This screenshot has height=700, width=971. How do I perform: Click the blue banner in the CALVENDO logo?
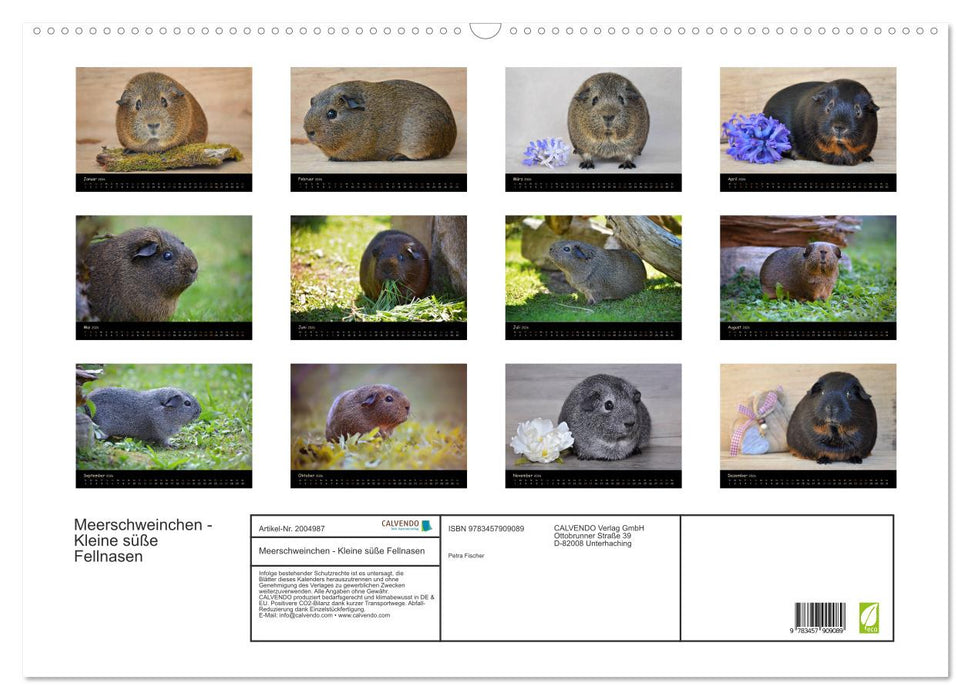click(426, 524)
